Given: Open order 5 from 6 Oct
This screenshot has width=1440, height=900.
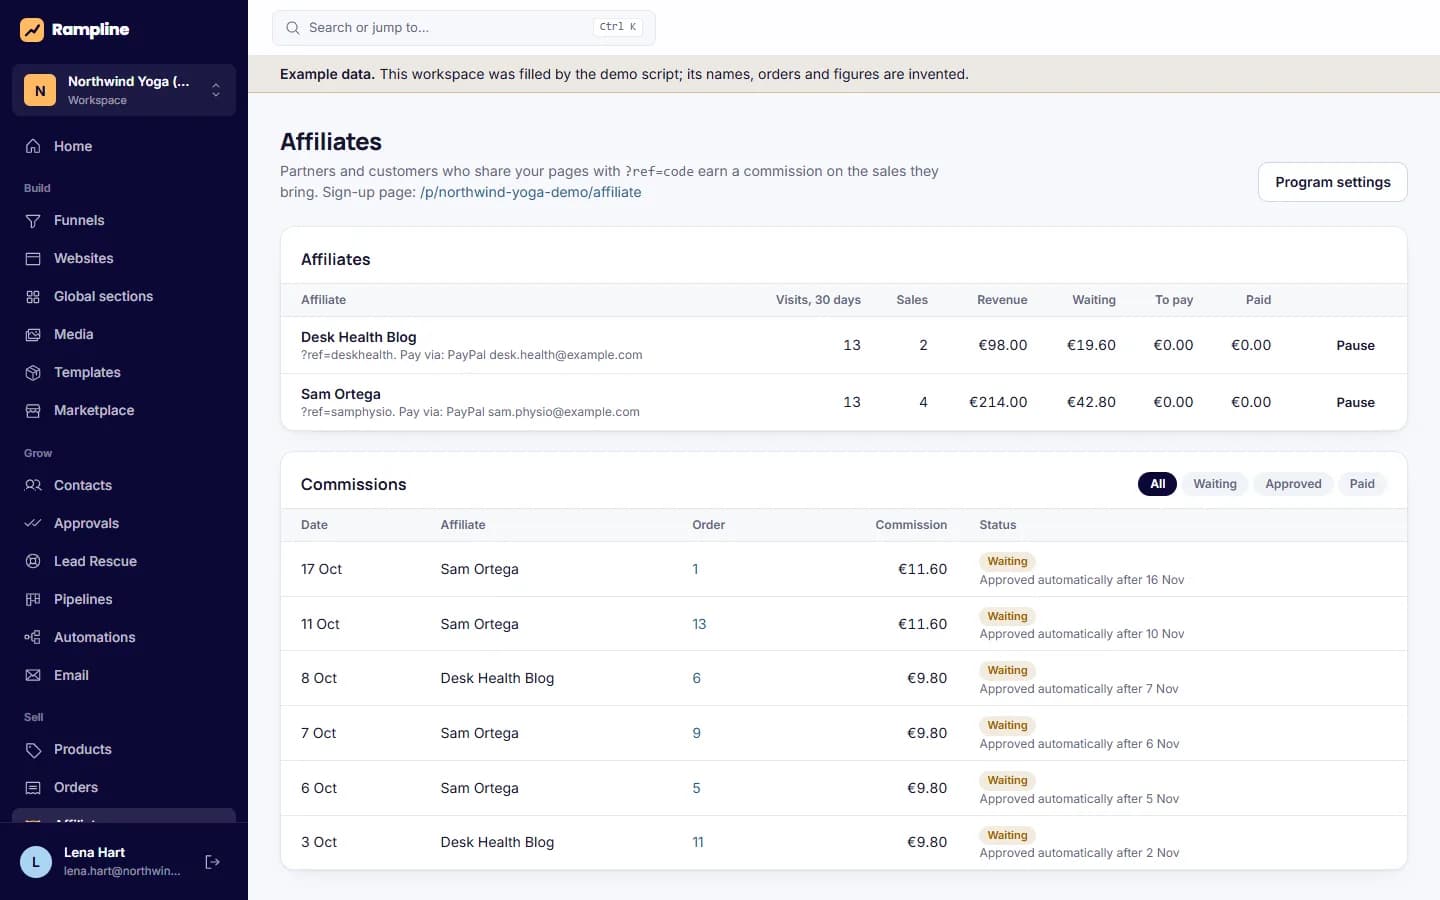Looking at the screenshot, I should click(x=696, y=788).
